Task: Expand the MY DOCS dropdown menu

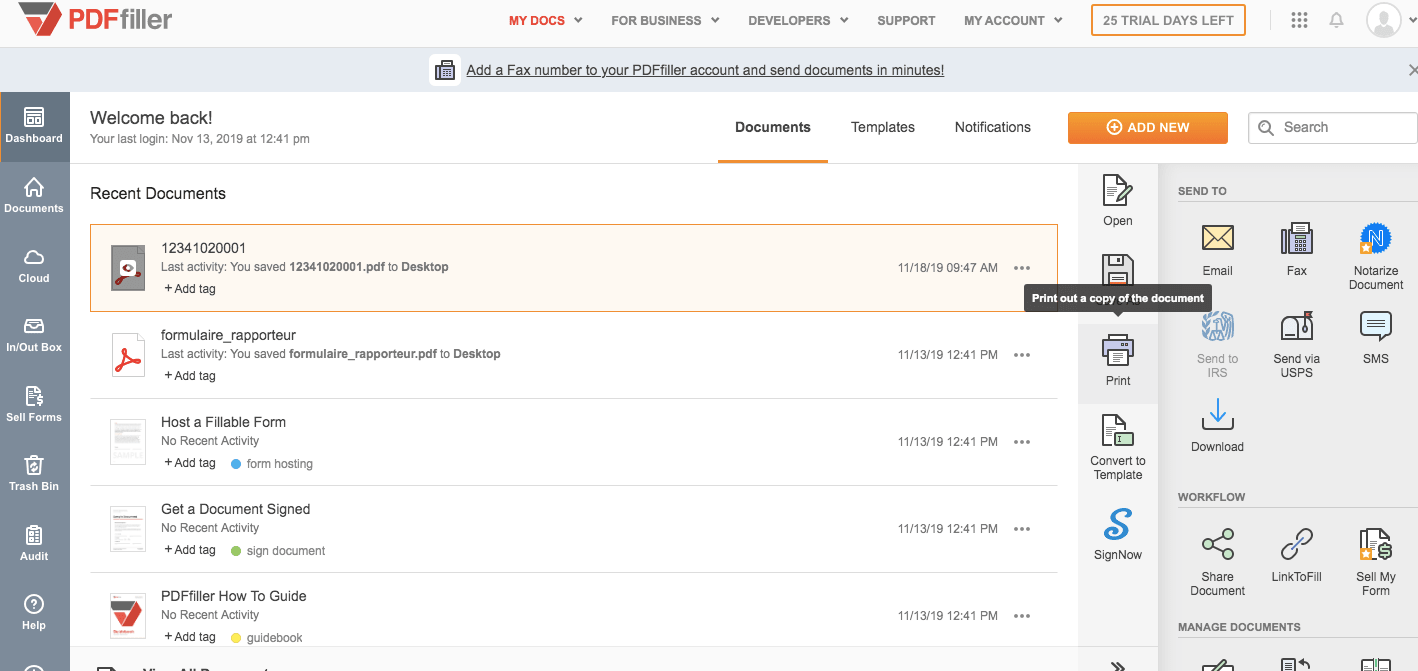Action: click(x=545, y=20)
